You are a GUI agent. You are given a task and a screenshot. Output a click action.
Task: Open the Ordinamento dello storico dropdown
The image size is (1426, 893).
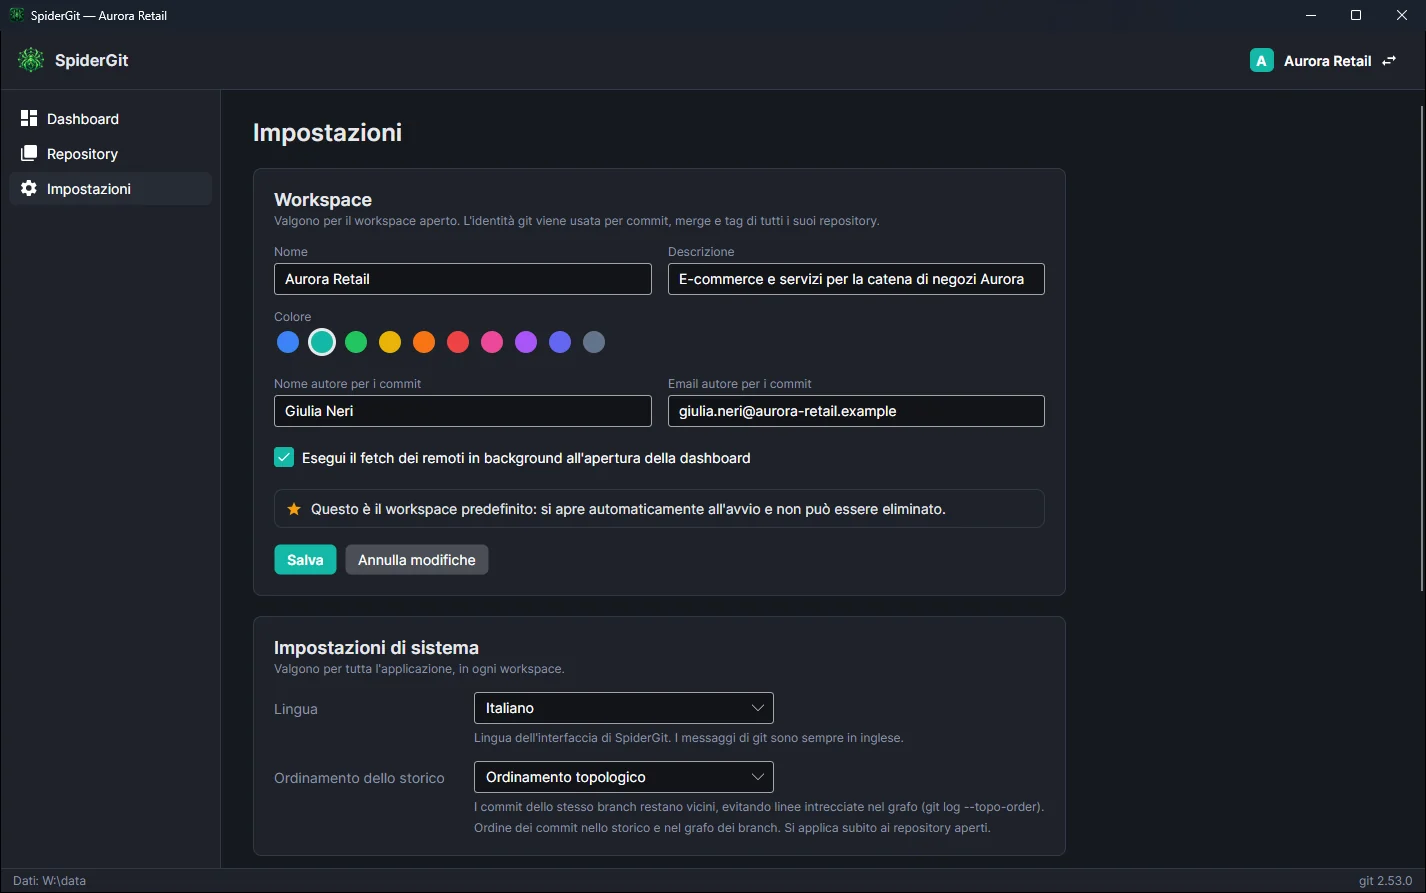pyautogui.click(x=624, y=777)
